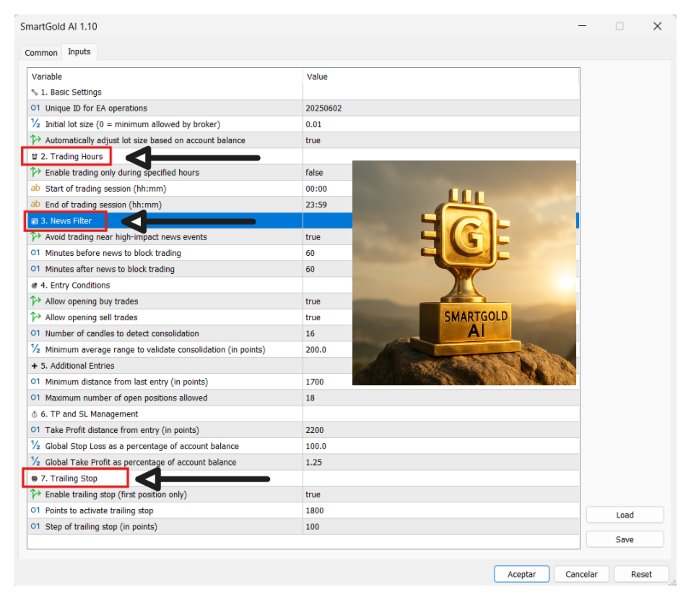
Task: Click the icon next to 1. Basic Settings
Action: 34,92
